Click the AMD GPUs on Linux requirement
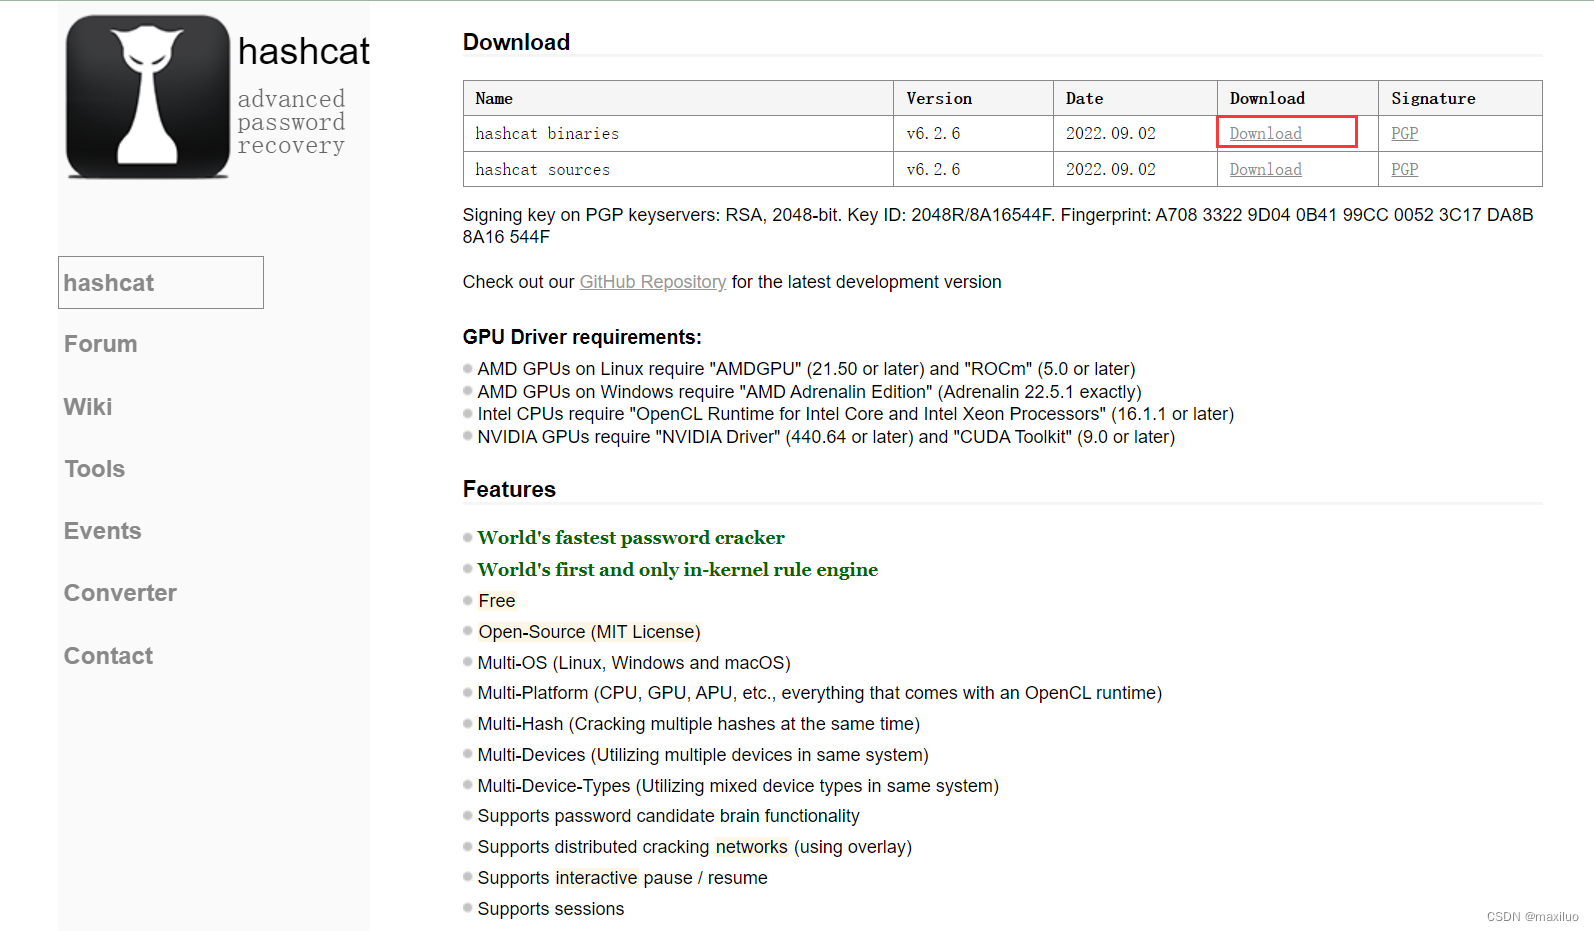Screen dimensions: 1594x931 pyautogui.click(x=807, y=369)
